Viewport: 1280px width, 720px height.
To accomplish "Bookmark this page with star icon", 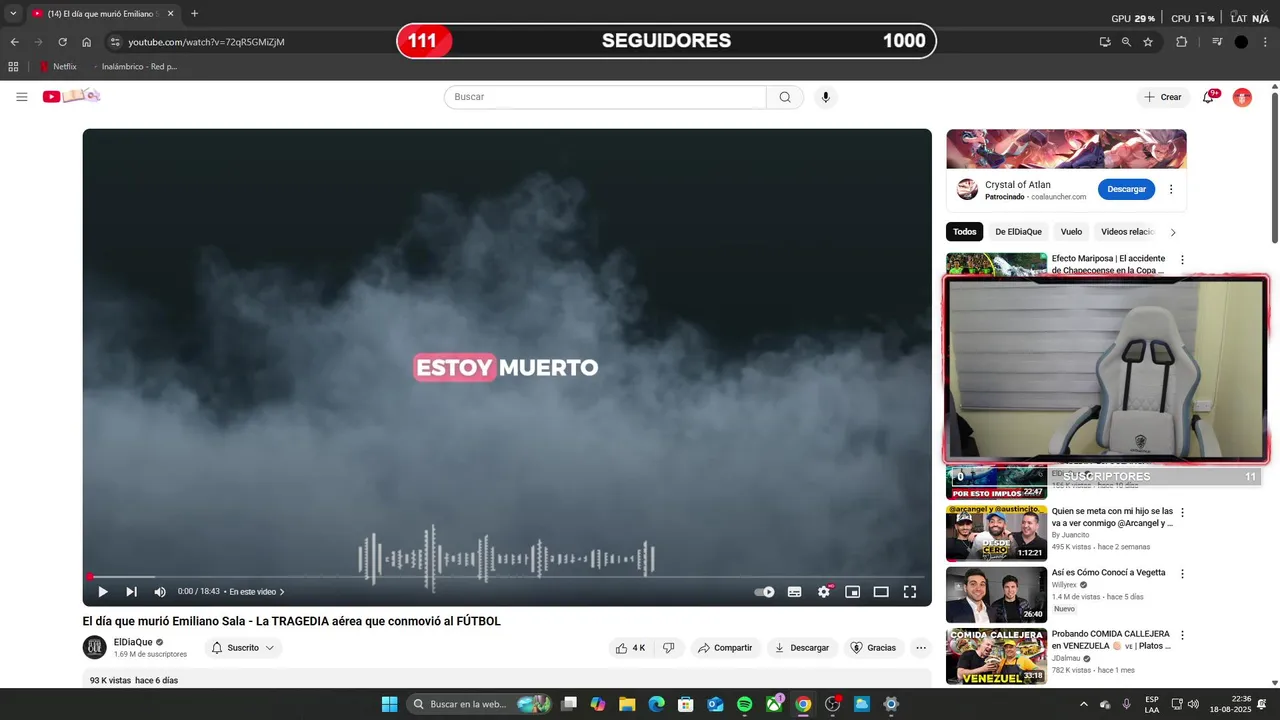I will [1148, 42].
